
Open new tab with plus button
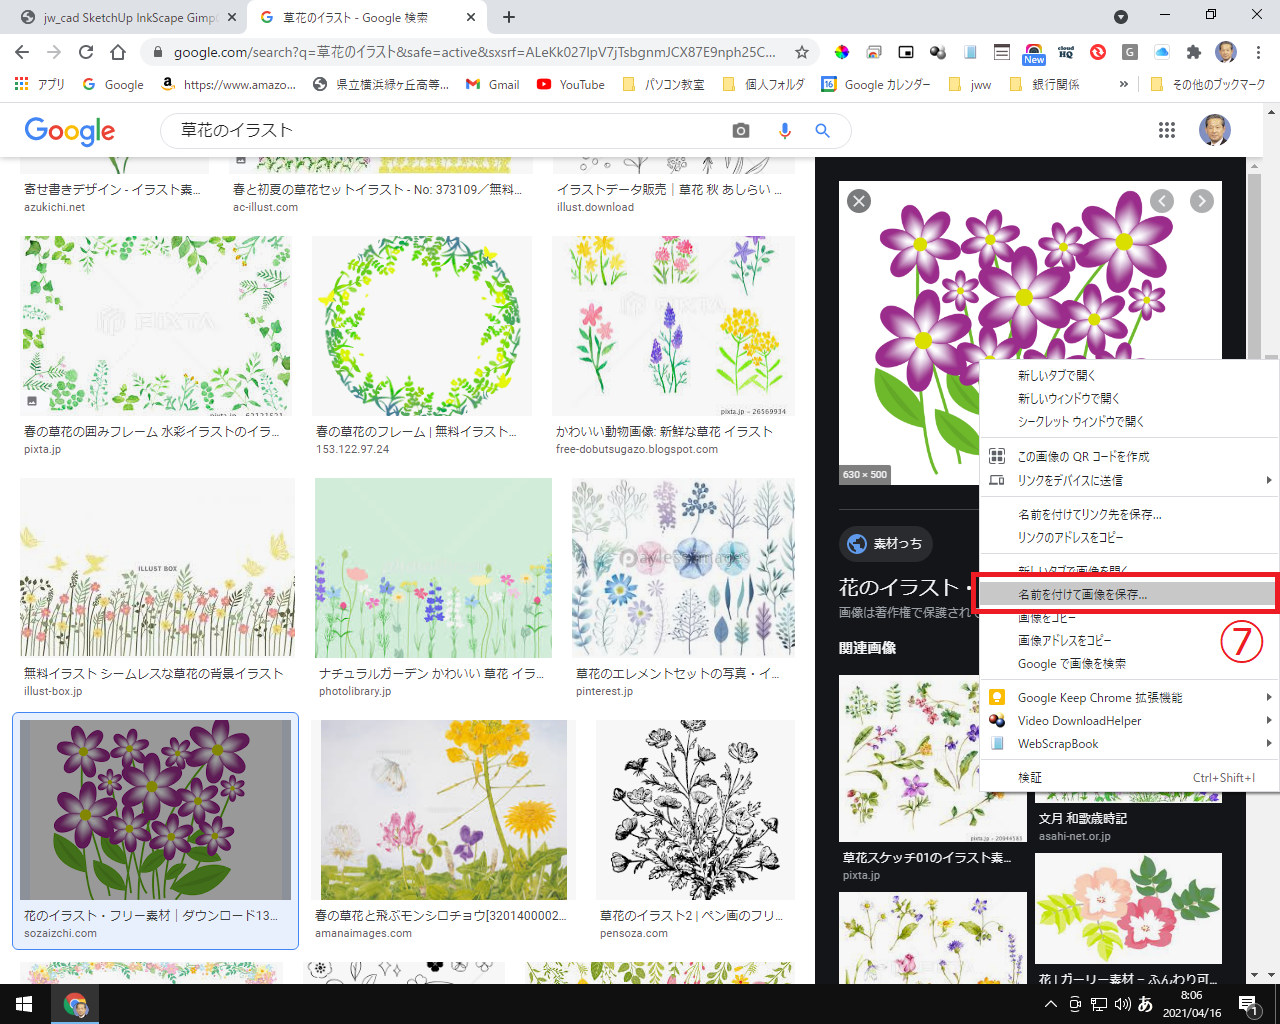509,17
